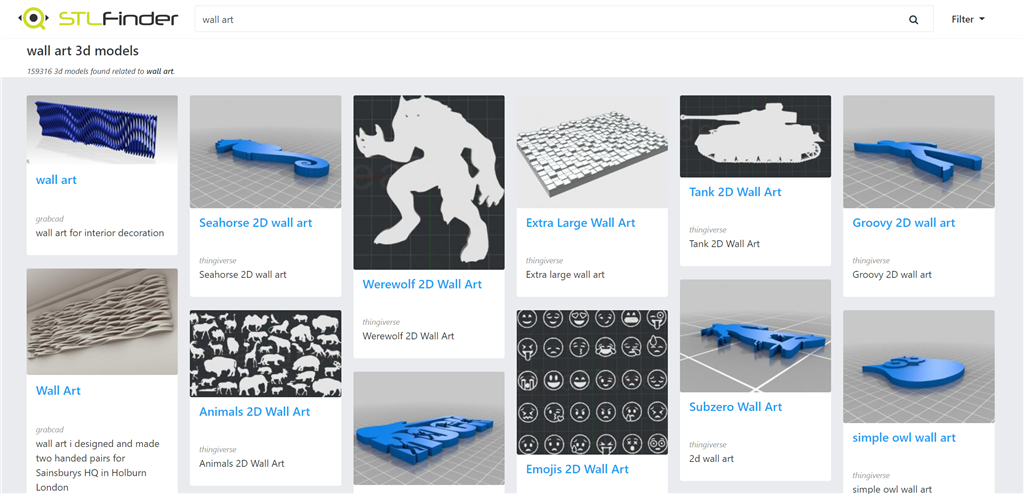Screen dimensions: 1024x494
Task: Click the werewolf silhouette thumbnail
Action: [x=428, y=182]
